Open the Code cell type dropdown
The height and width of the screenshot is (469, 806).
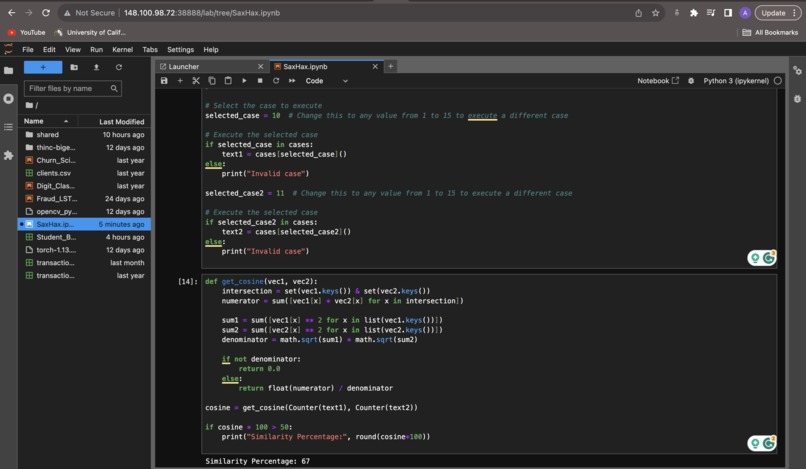326,81
